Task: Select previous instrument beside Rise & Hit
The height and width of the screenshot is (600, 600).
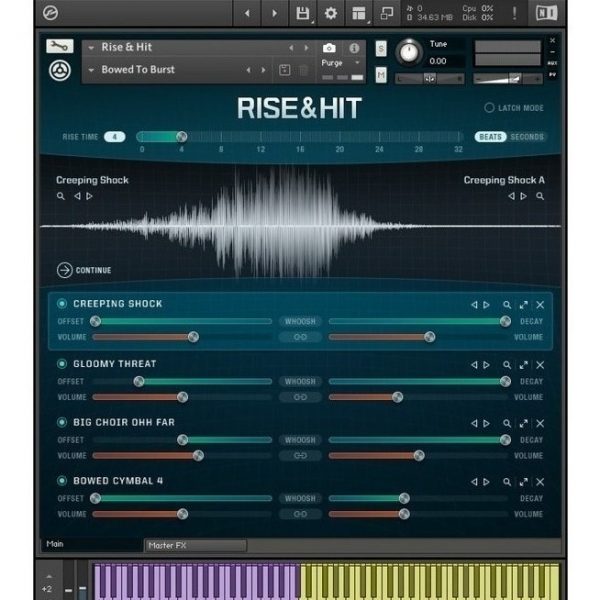Action: point(291,48)
